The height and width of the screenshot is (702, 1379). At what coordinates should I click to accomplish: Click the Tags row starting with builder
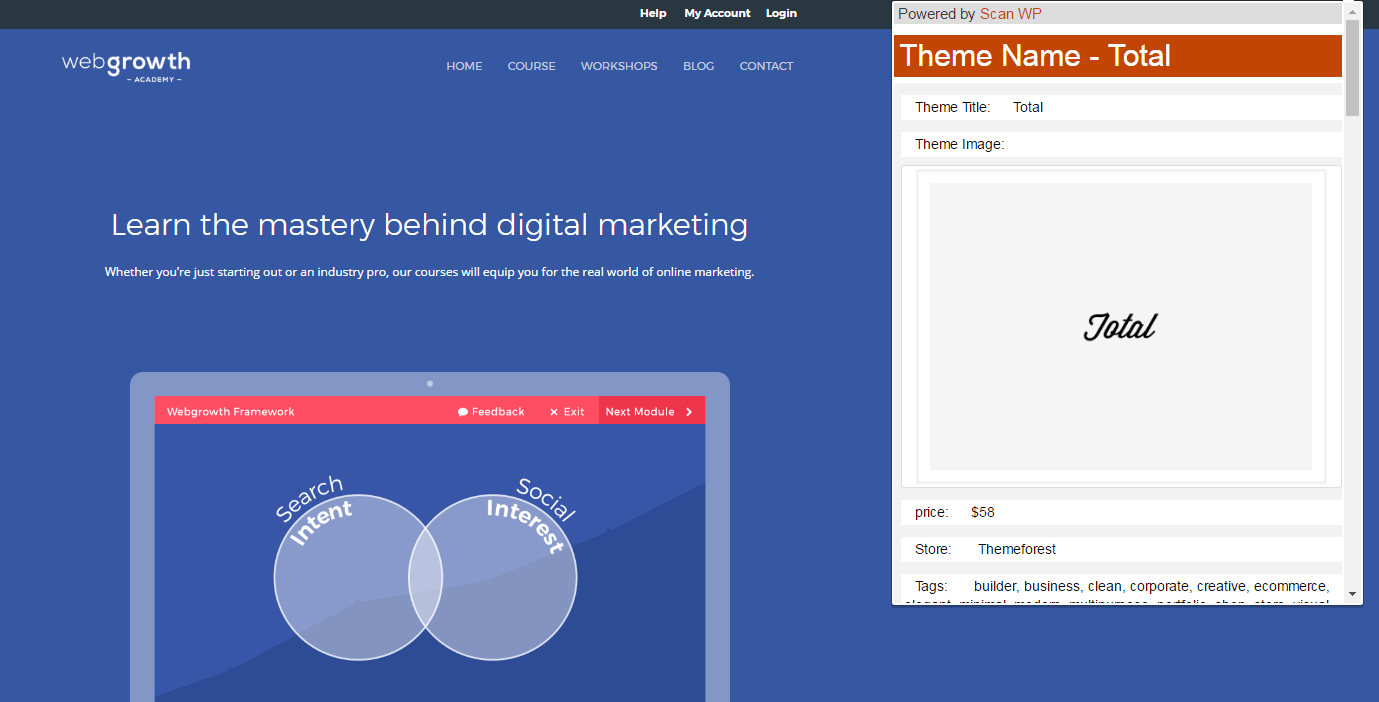click(x=1121, y=590)
